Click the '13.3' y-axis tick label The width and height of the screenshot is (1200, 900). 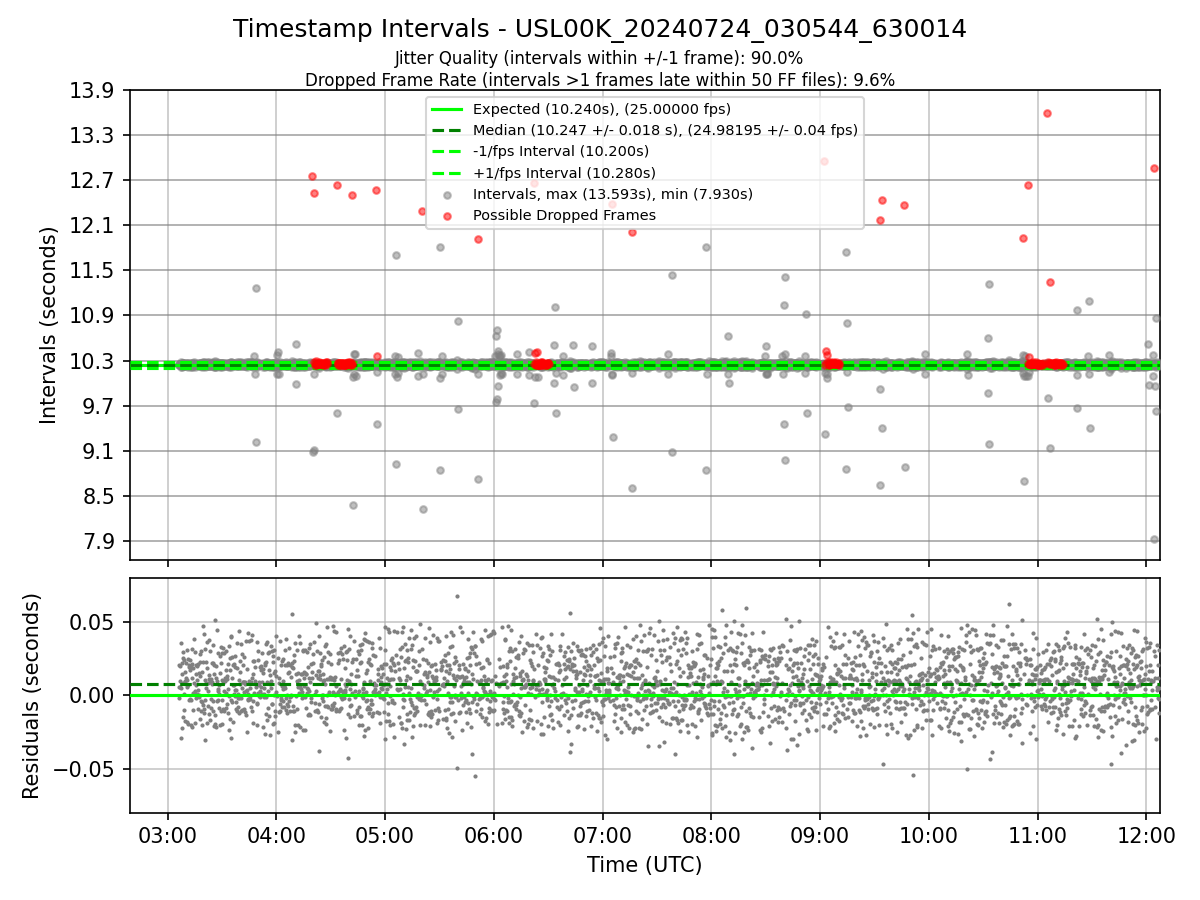[95, 135]
